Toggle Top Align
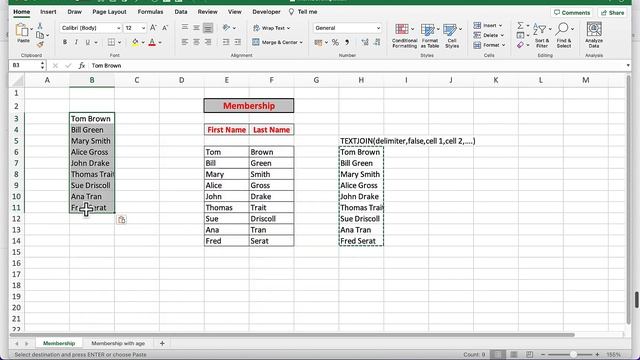This screenshot has height=360, width=640. pos(185,28)
